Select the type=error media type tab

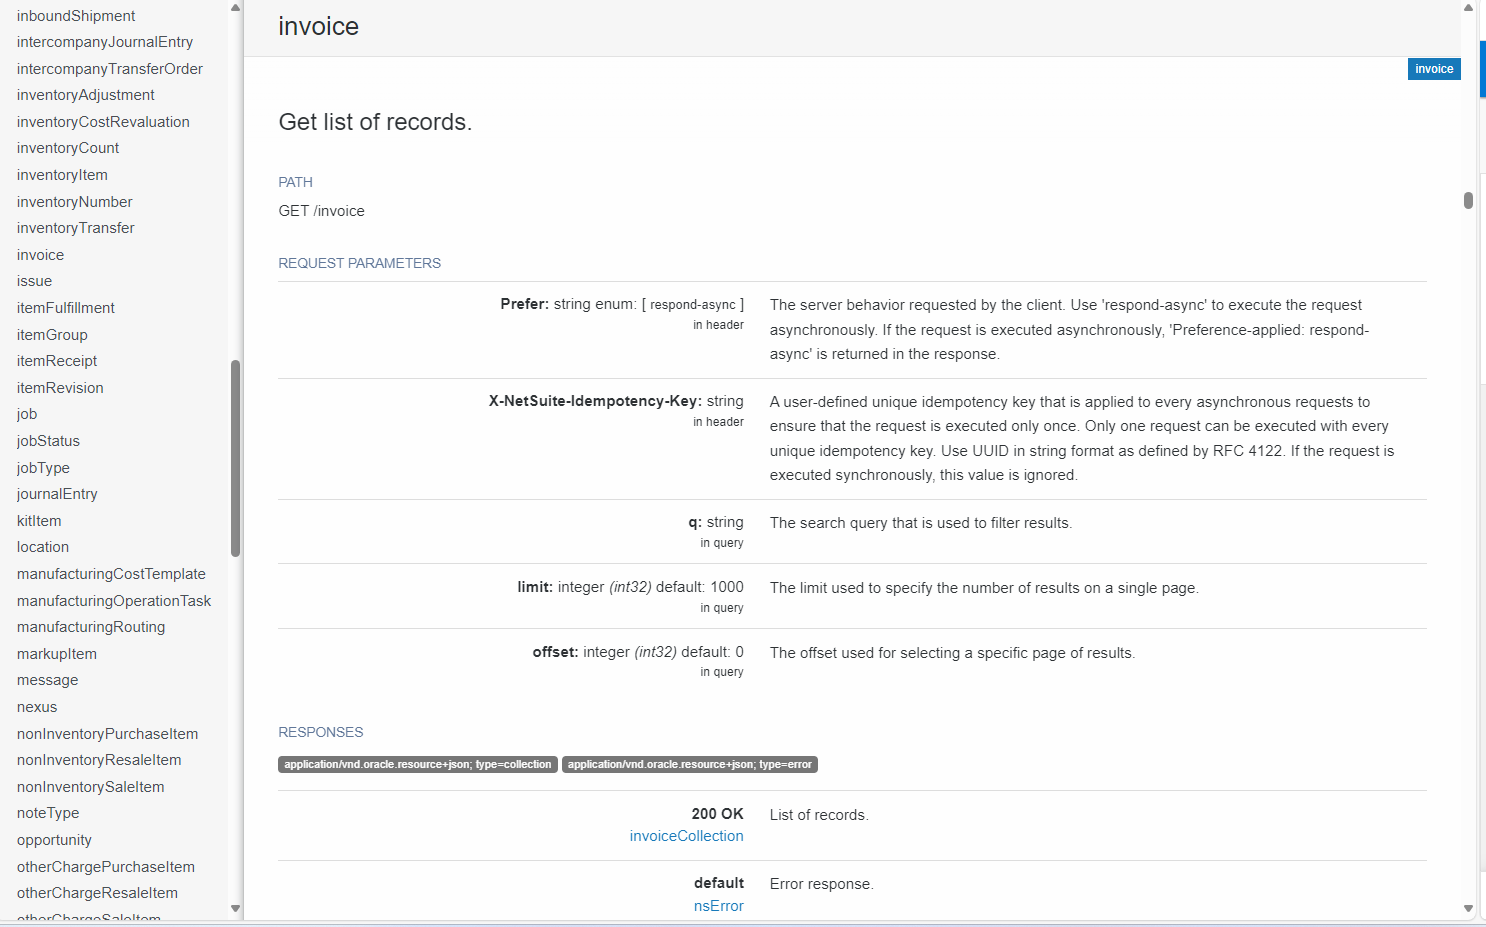click(689, 765)
